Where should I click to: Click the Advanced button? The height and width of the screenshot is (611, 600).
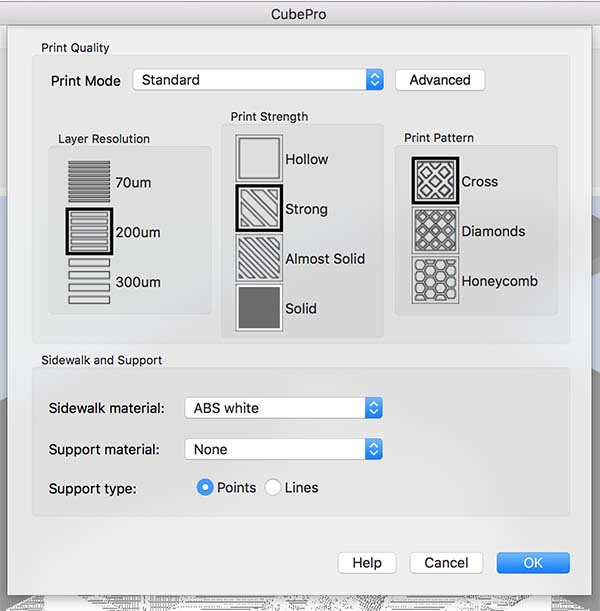tap(440, 80)
